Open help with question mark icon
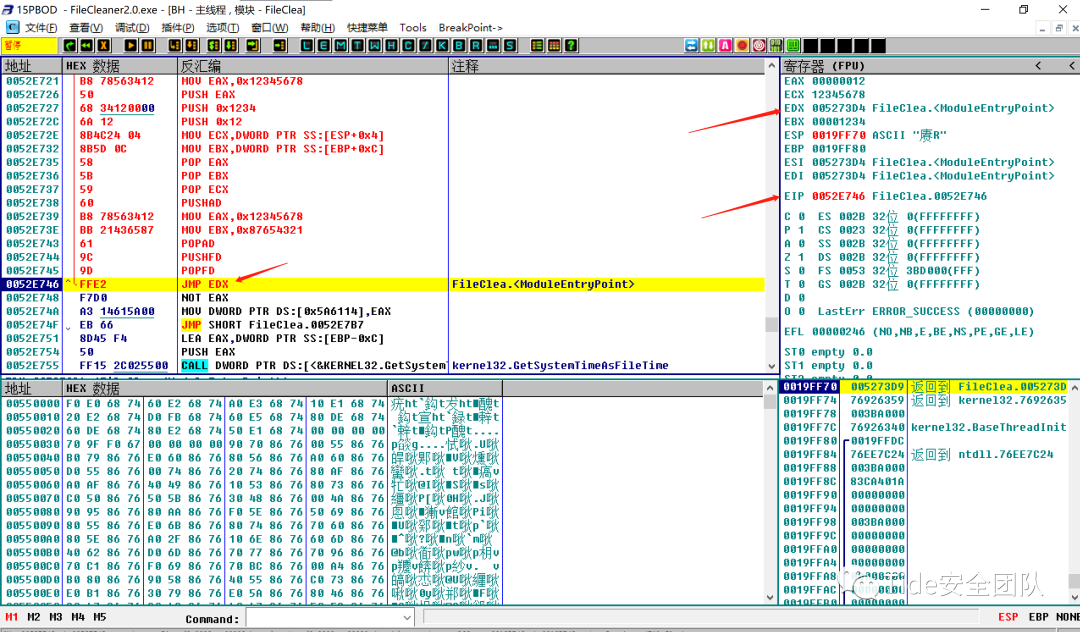The width and height of the screenshot is (1080, 632). click(x=570, y=45)
